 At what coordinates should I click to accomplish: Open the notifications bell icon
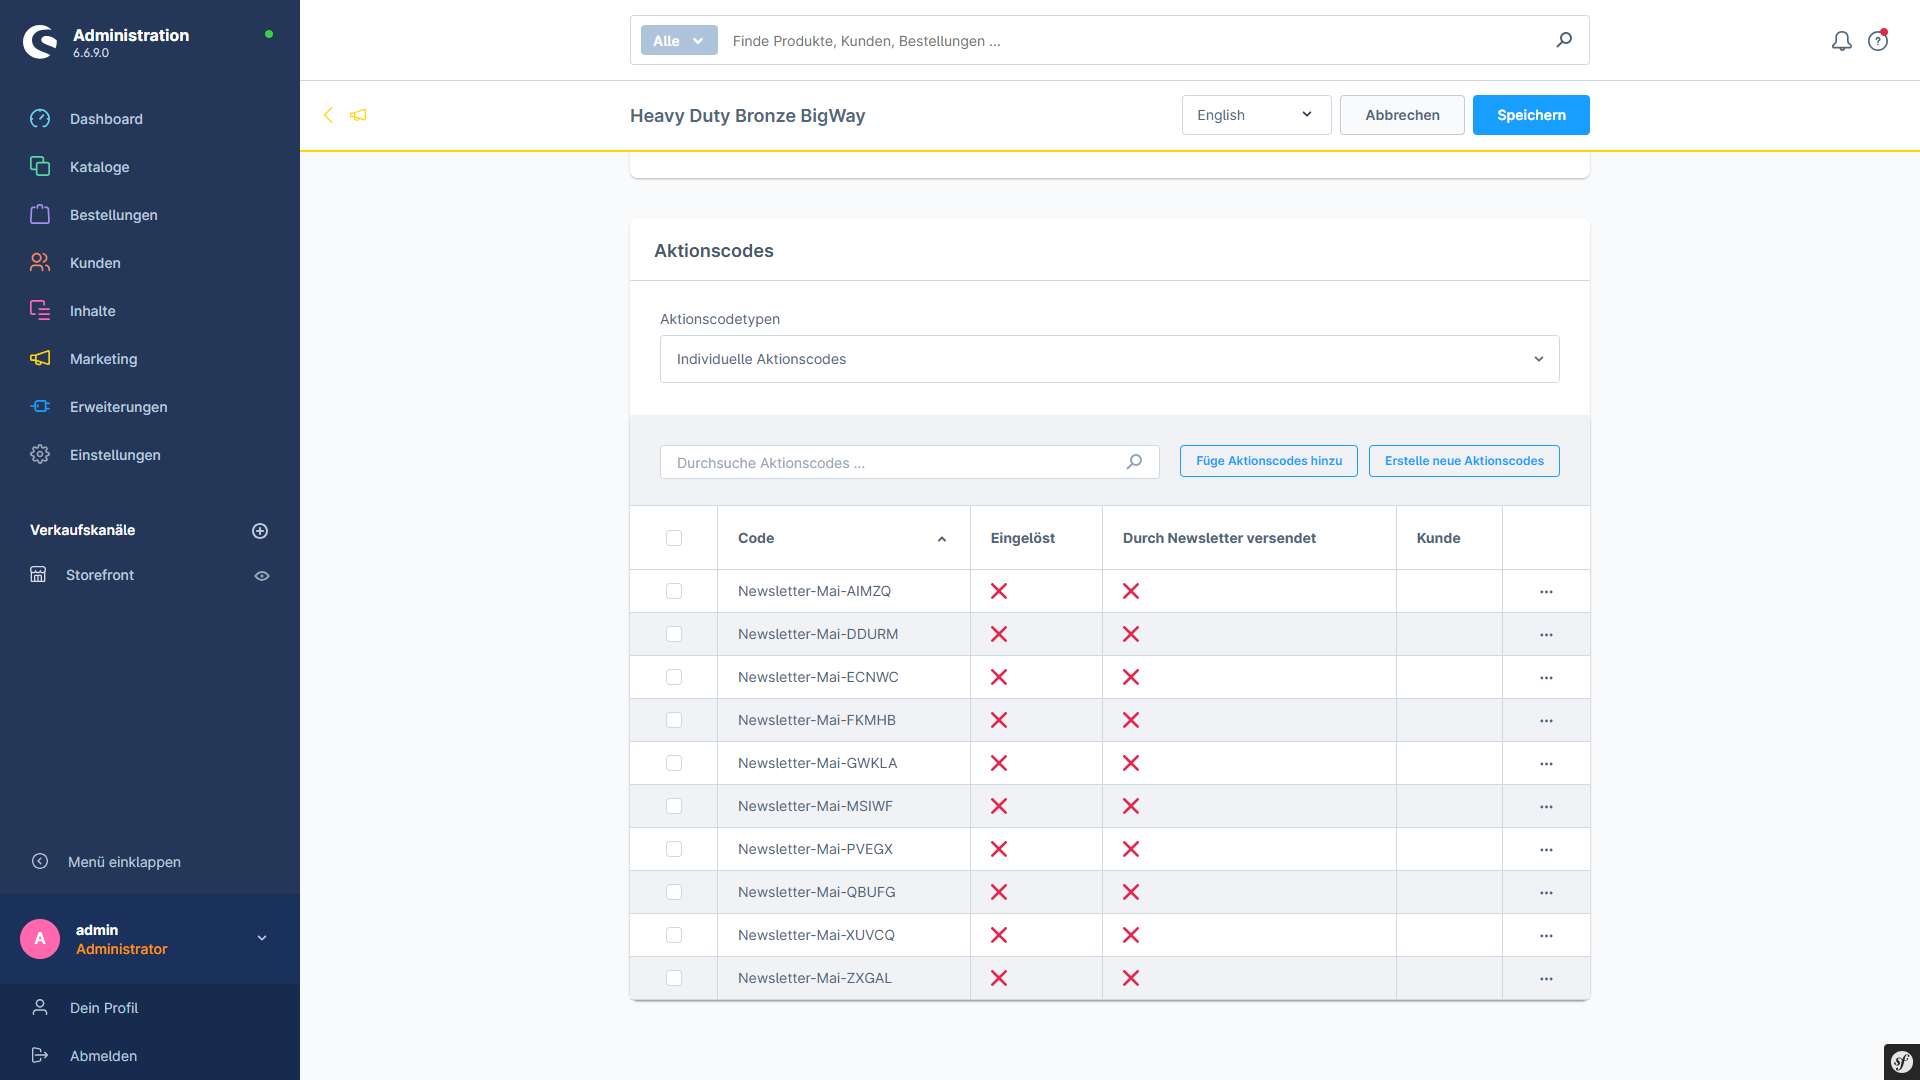point(1841,41)
